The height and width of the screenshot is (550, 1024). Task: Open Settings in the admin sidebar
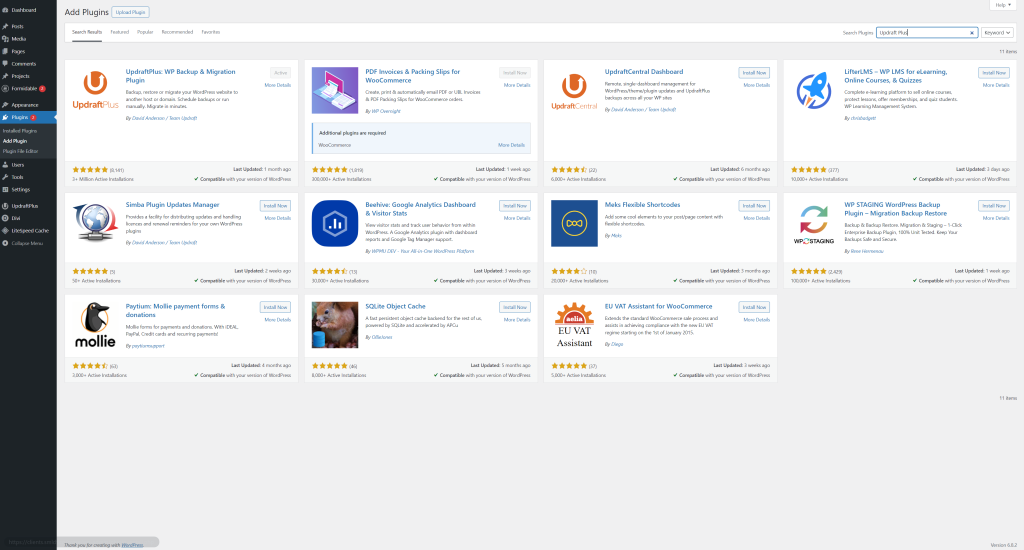coord(21,189)
